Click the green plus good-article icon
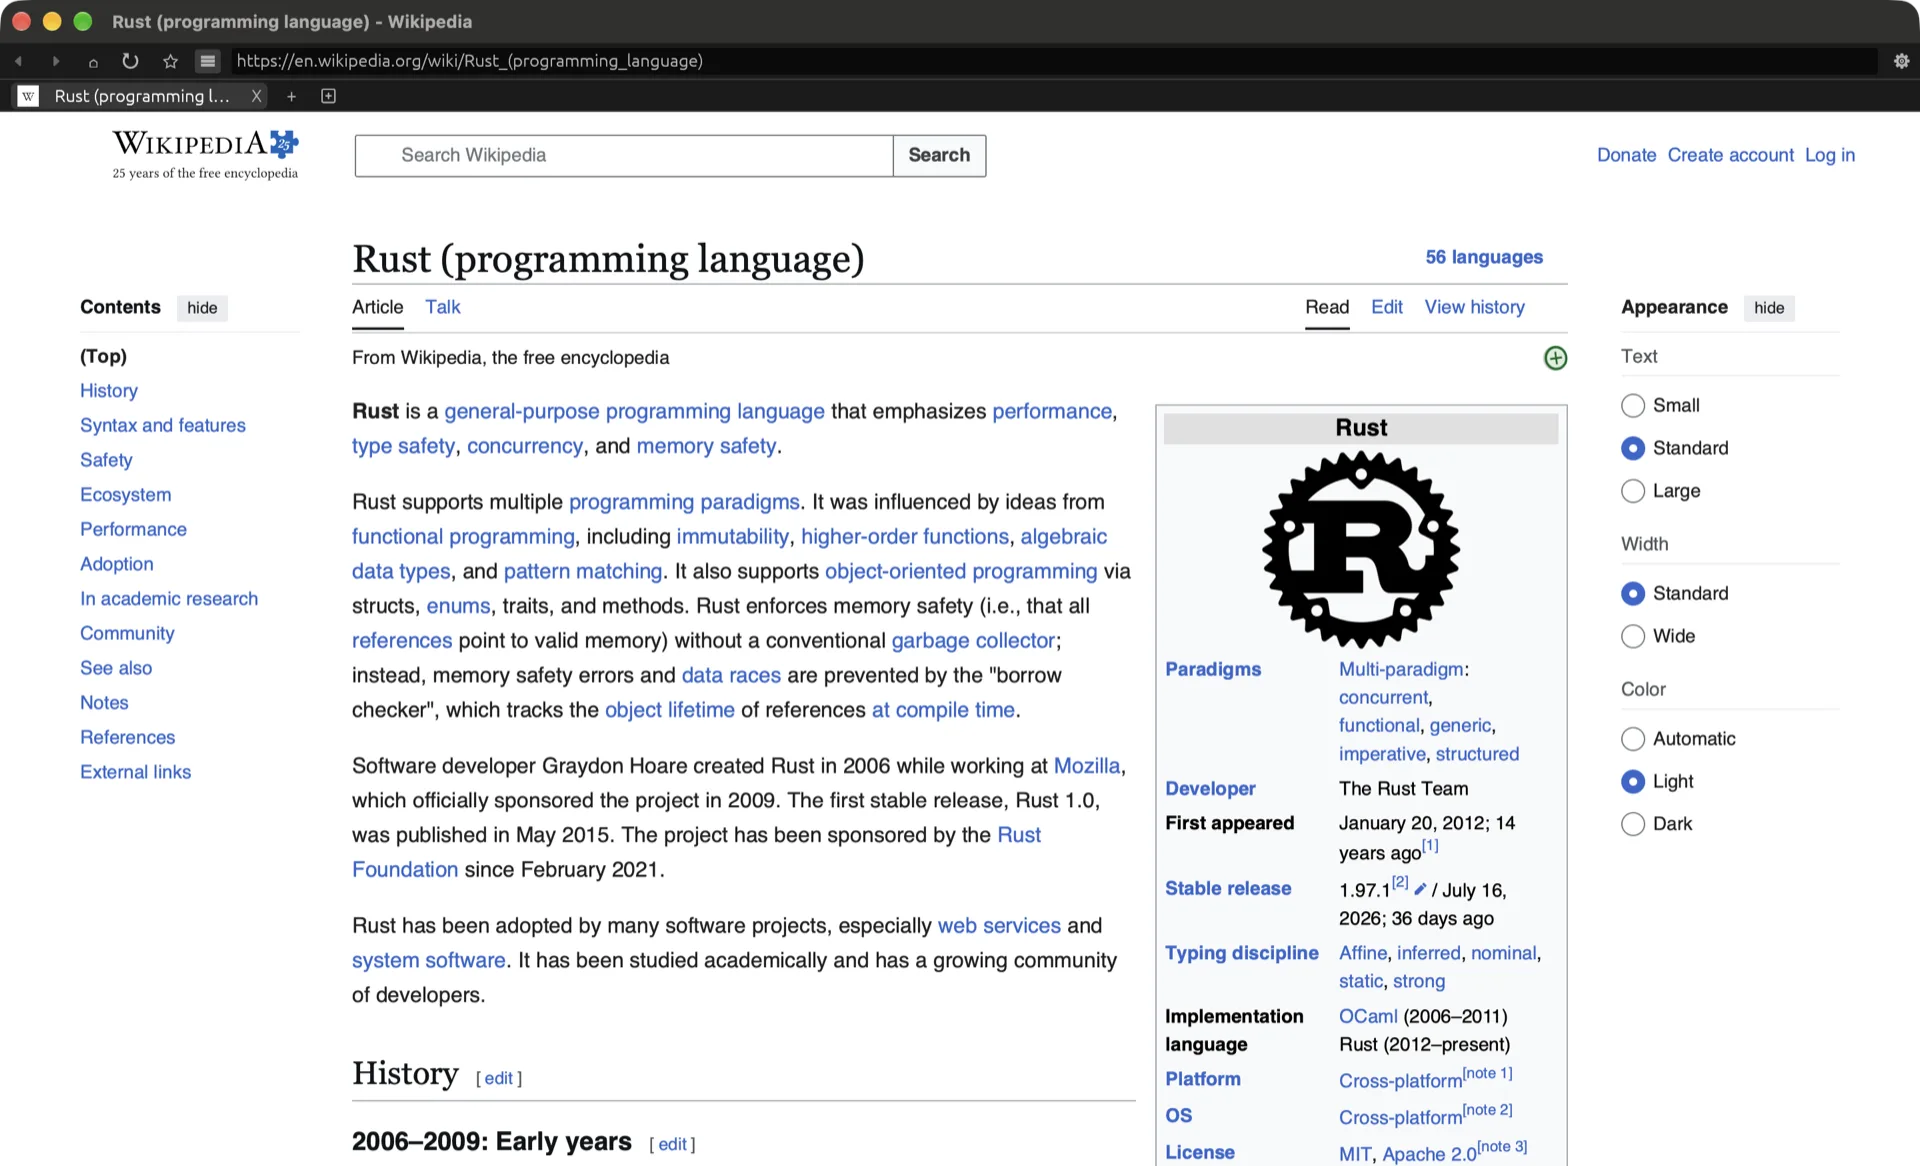This screenshot has width=1920, height=1166. [1555, 358]
